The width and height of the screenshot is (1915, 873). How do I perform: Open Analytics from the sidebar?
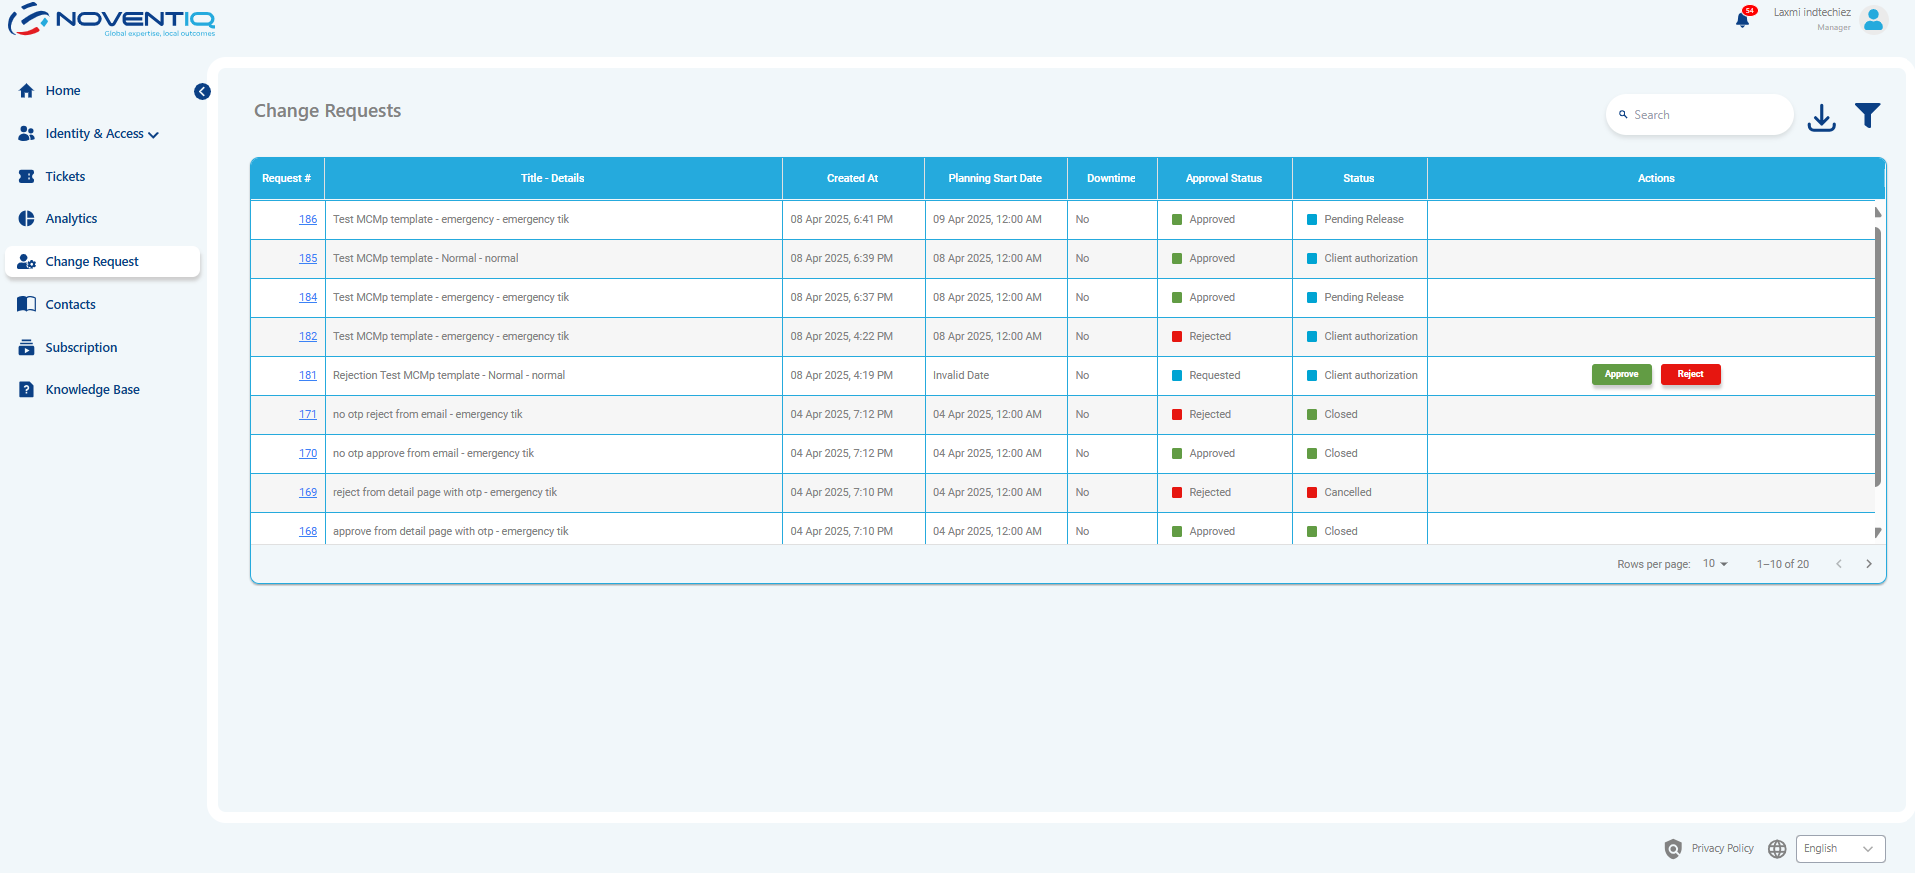pyautogui.click(x=71, y=219)
